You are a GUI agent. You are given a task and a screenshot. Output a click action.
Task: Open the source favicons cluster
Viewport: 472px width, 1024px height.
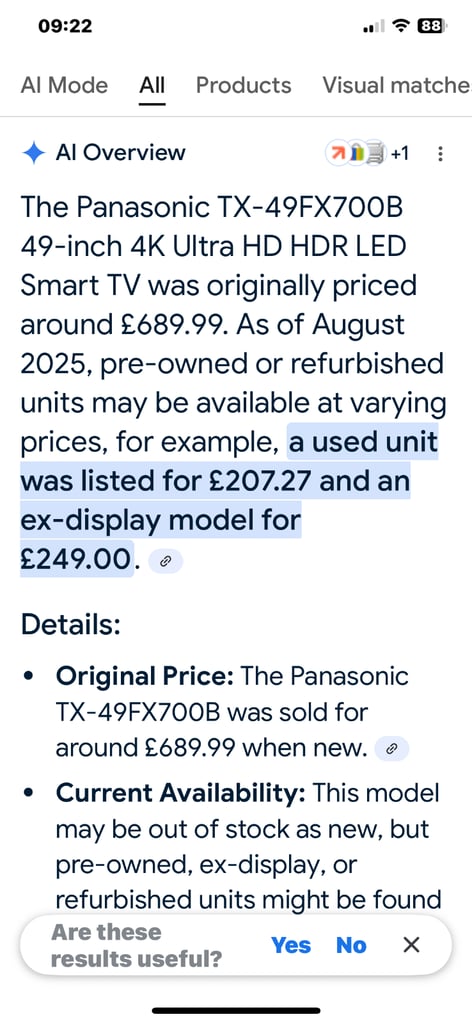(356, 153)
